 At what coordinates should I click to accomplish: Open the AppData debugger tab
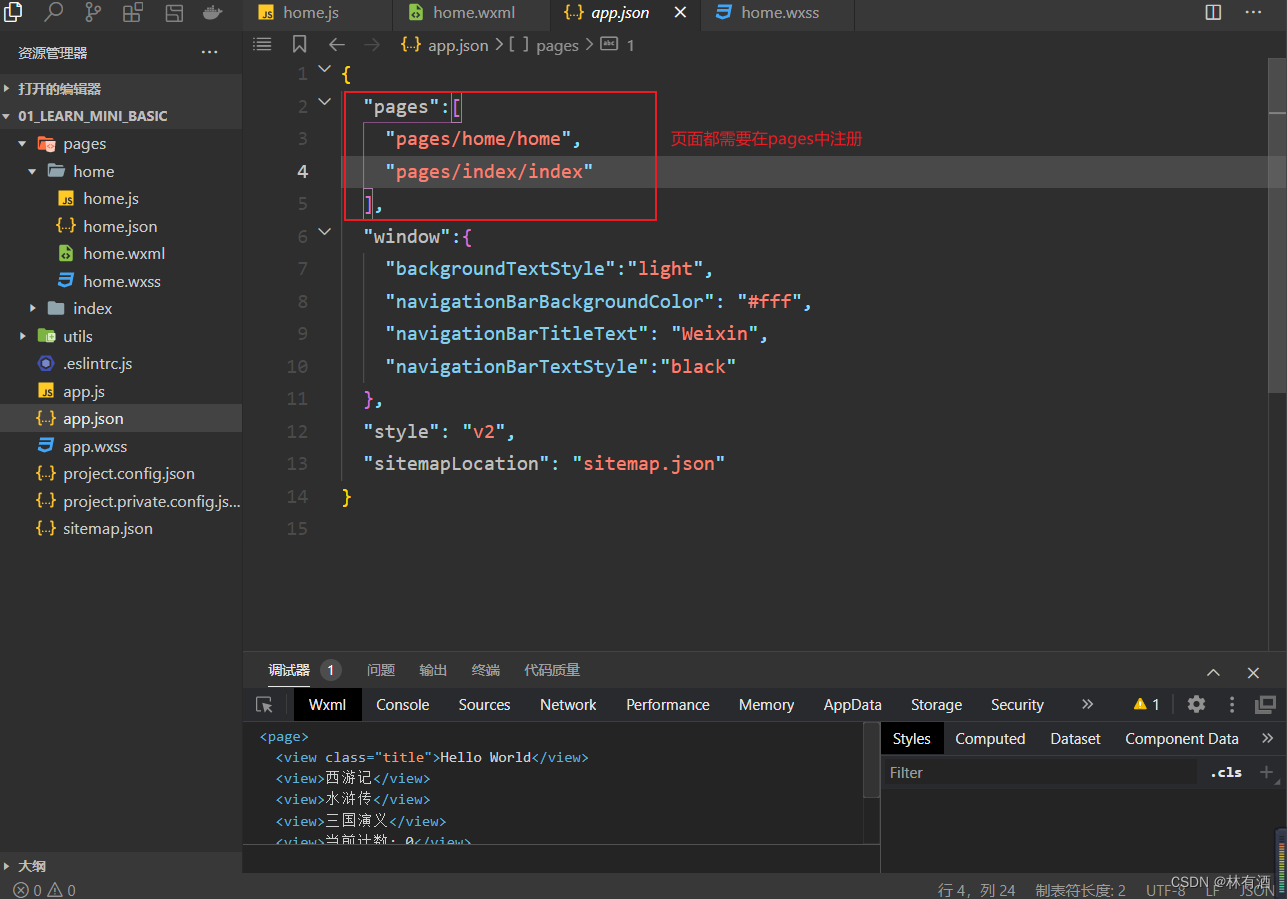(853, 704)
